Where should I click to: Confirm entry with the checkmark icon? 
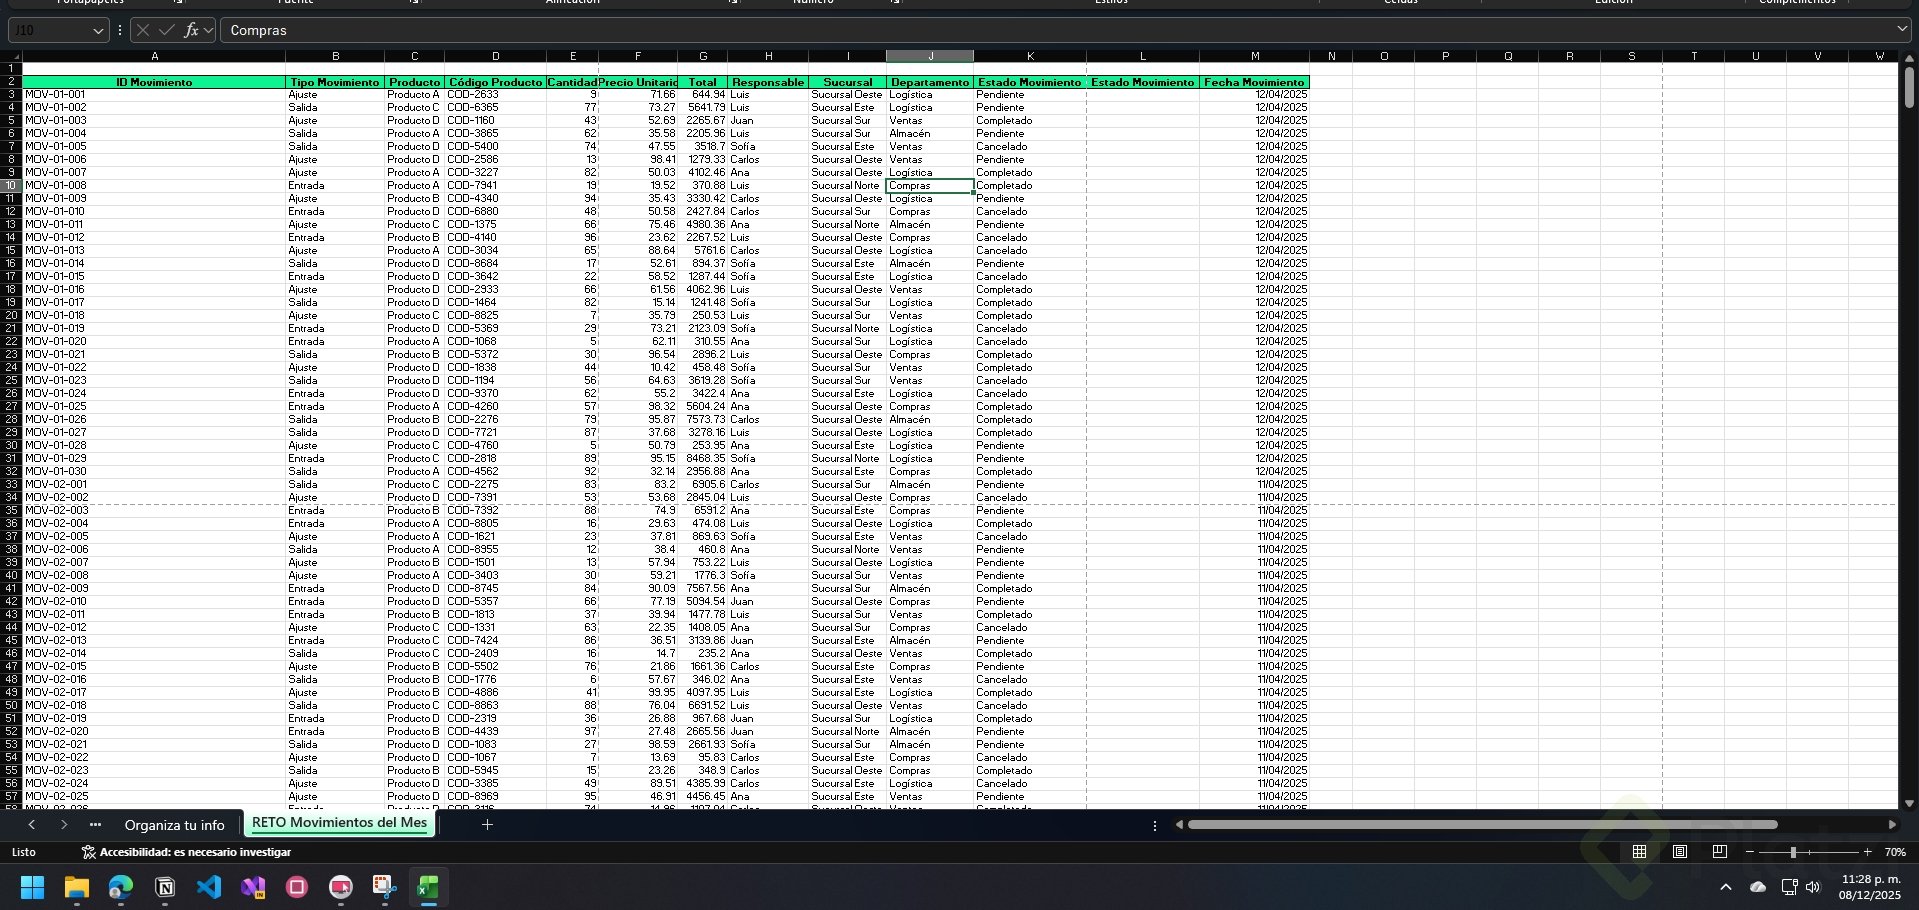click(x=167, y=30)
